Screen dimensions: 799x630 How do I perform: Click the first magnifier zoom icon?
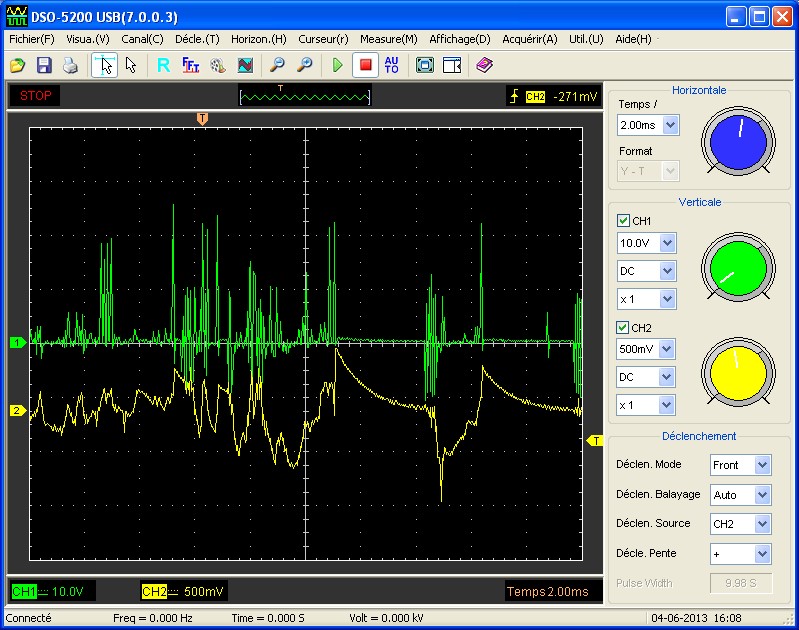click(277, 65)
